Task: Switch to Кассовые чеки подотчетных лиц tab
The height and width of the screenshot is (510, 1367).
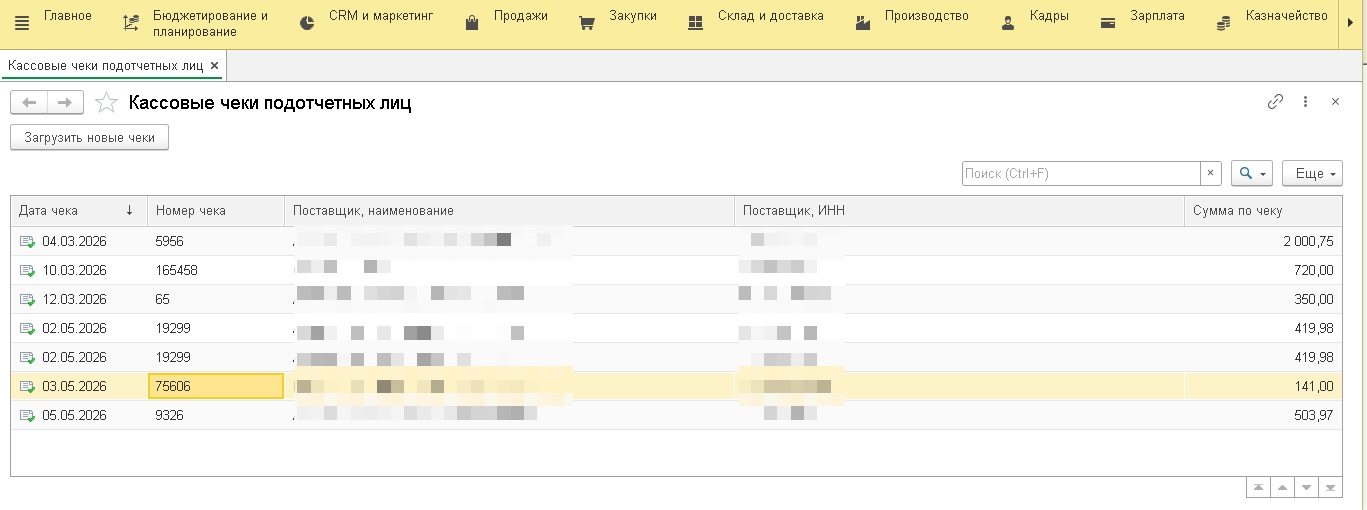Action: [105, 65]
